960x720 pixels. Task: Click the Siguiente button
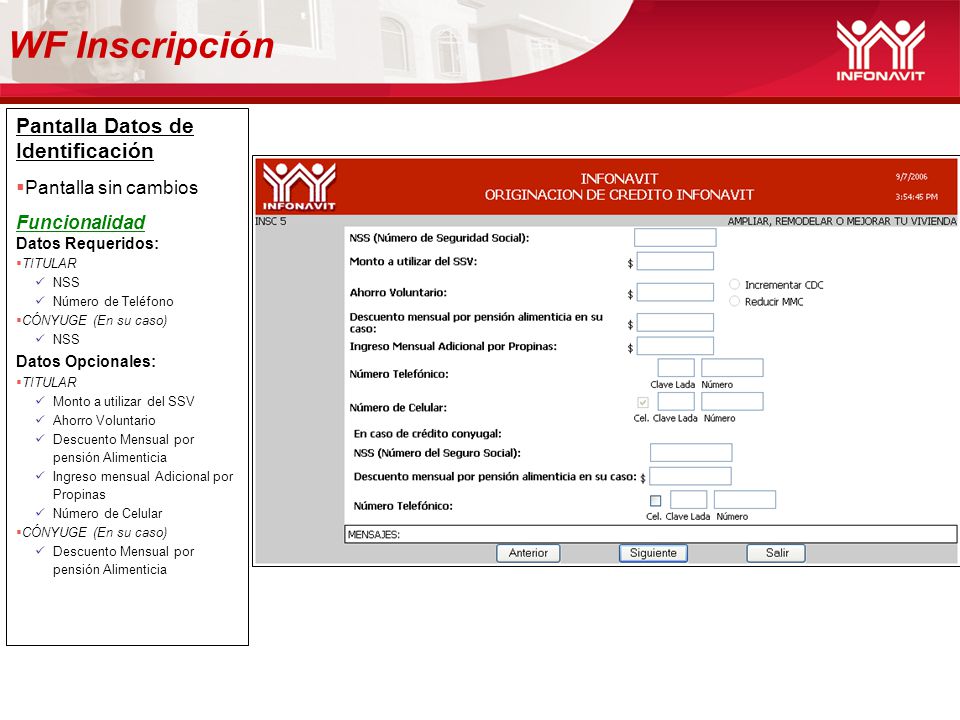click(x=653, y=553)
